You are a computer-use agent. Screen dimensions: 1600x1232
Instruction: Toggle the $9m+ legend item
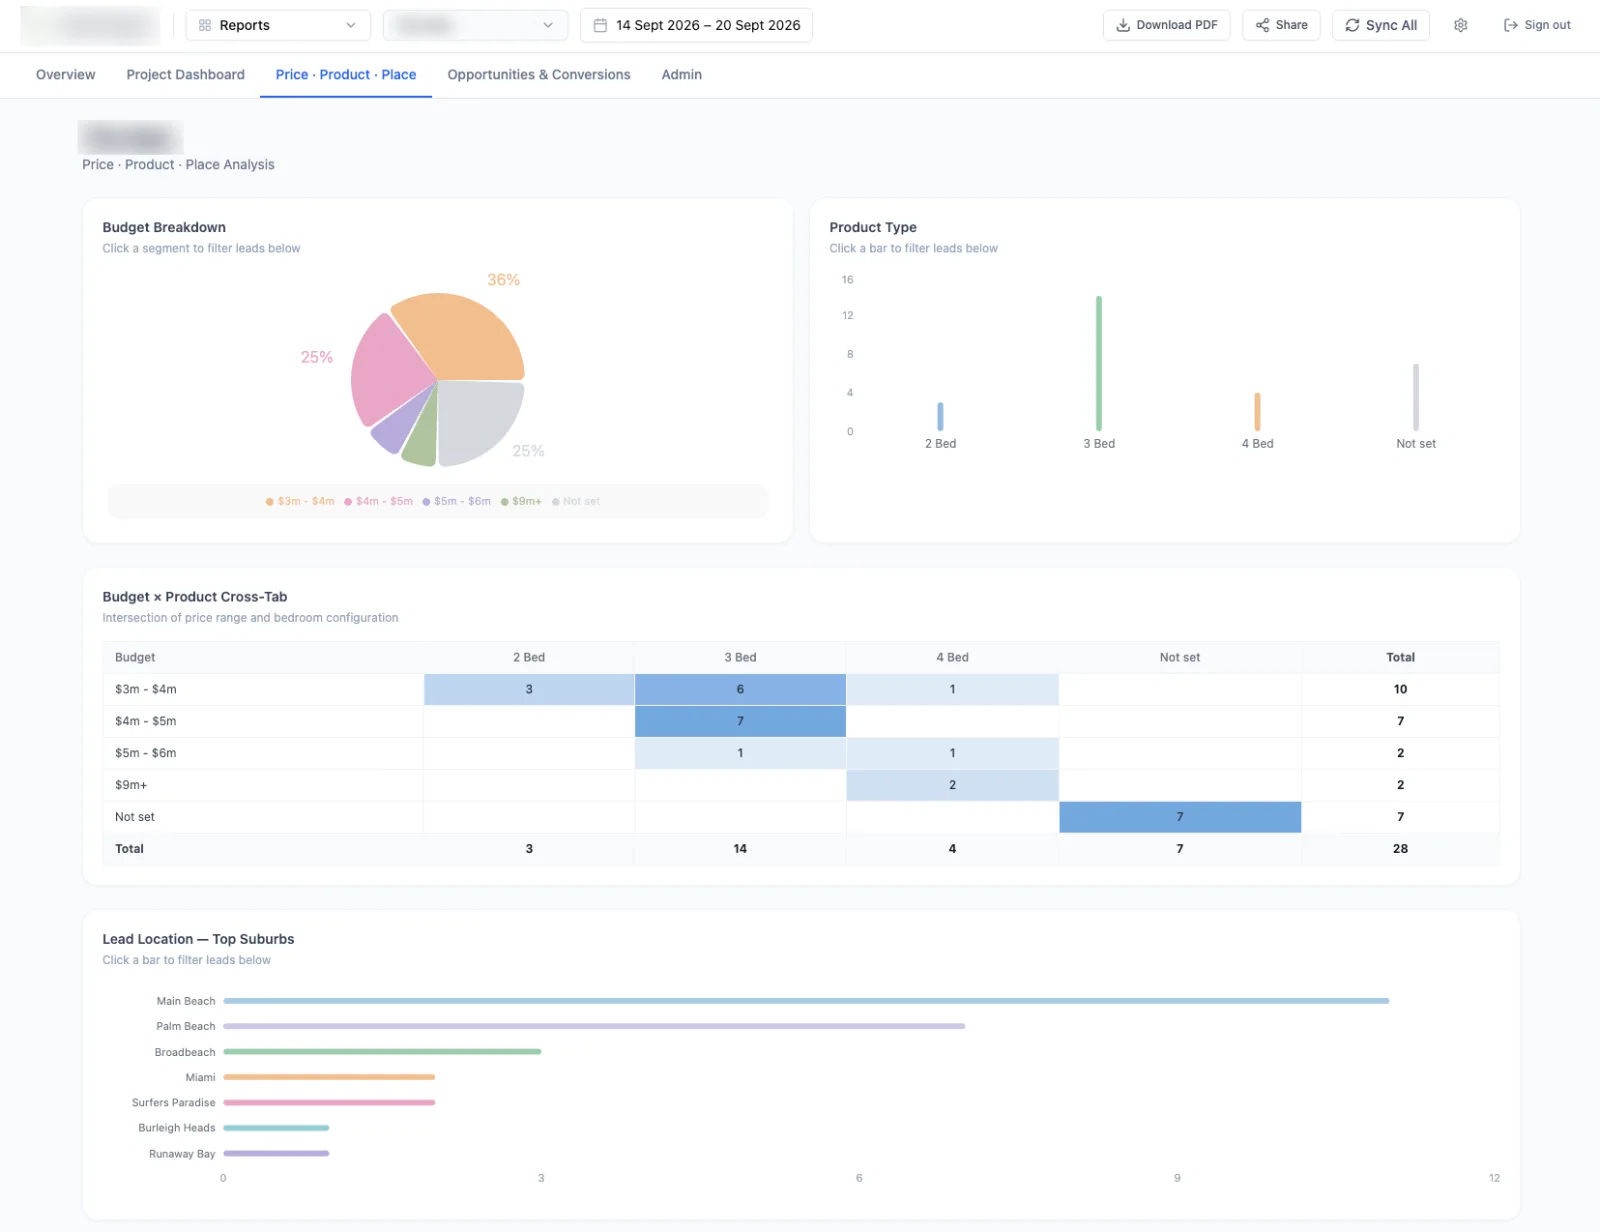point(521,501)
